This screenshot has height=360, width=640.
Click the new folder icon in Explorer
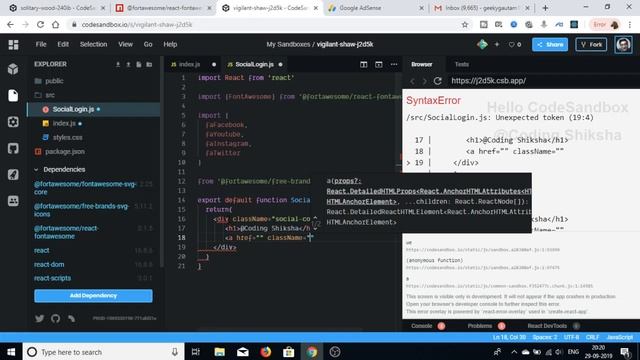(149, 64)
